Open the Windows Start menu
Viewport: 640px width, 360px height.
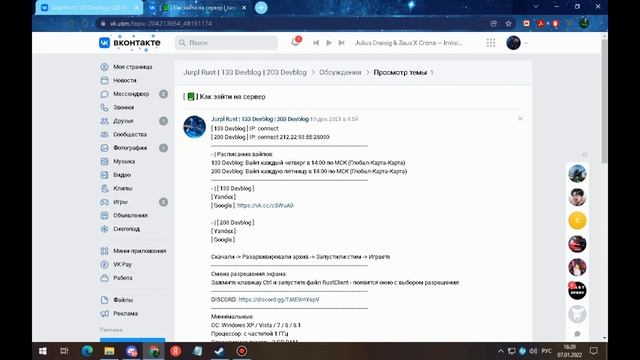click(42, 351)
